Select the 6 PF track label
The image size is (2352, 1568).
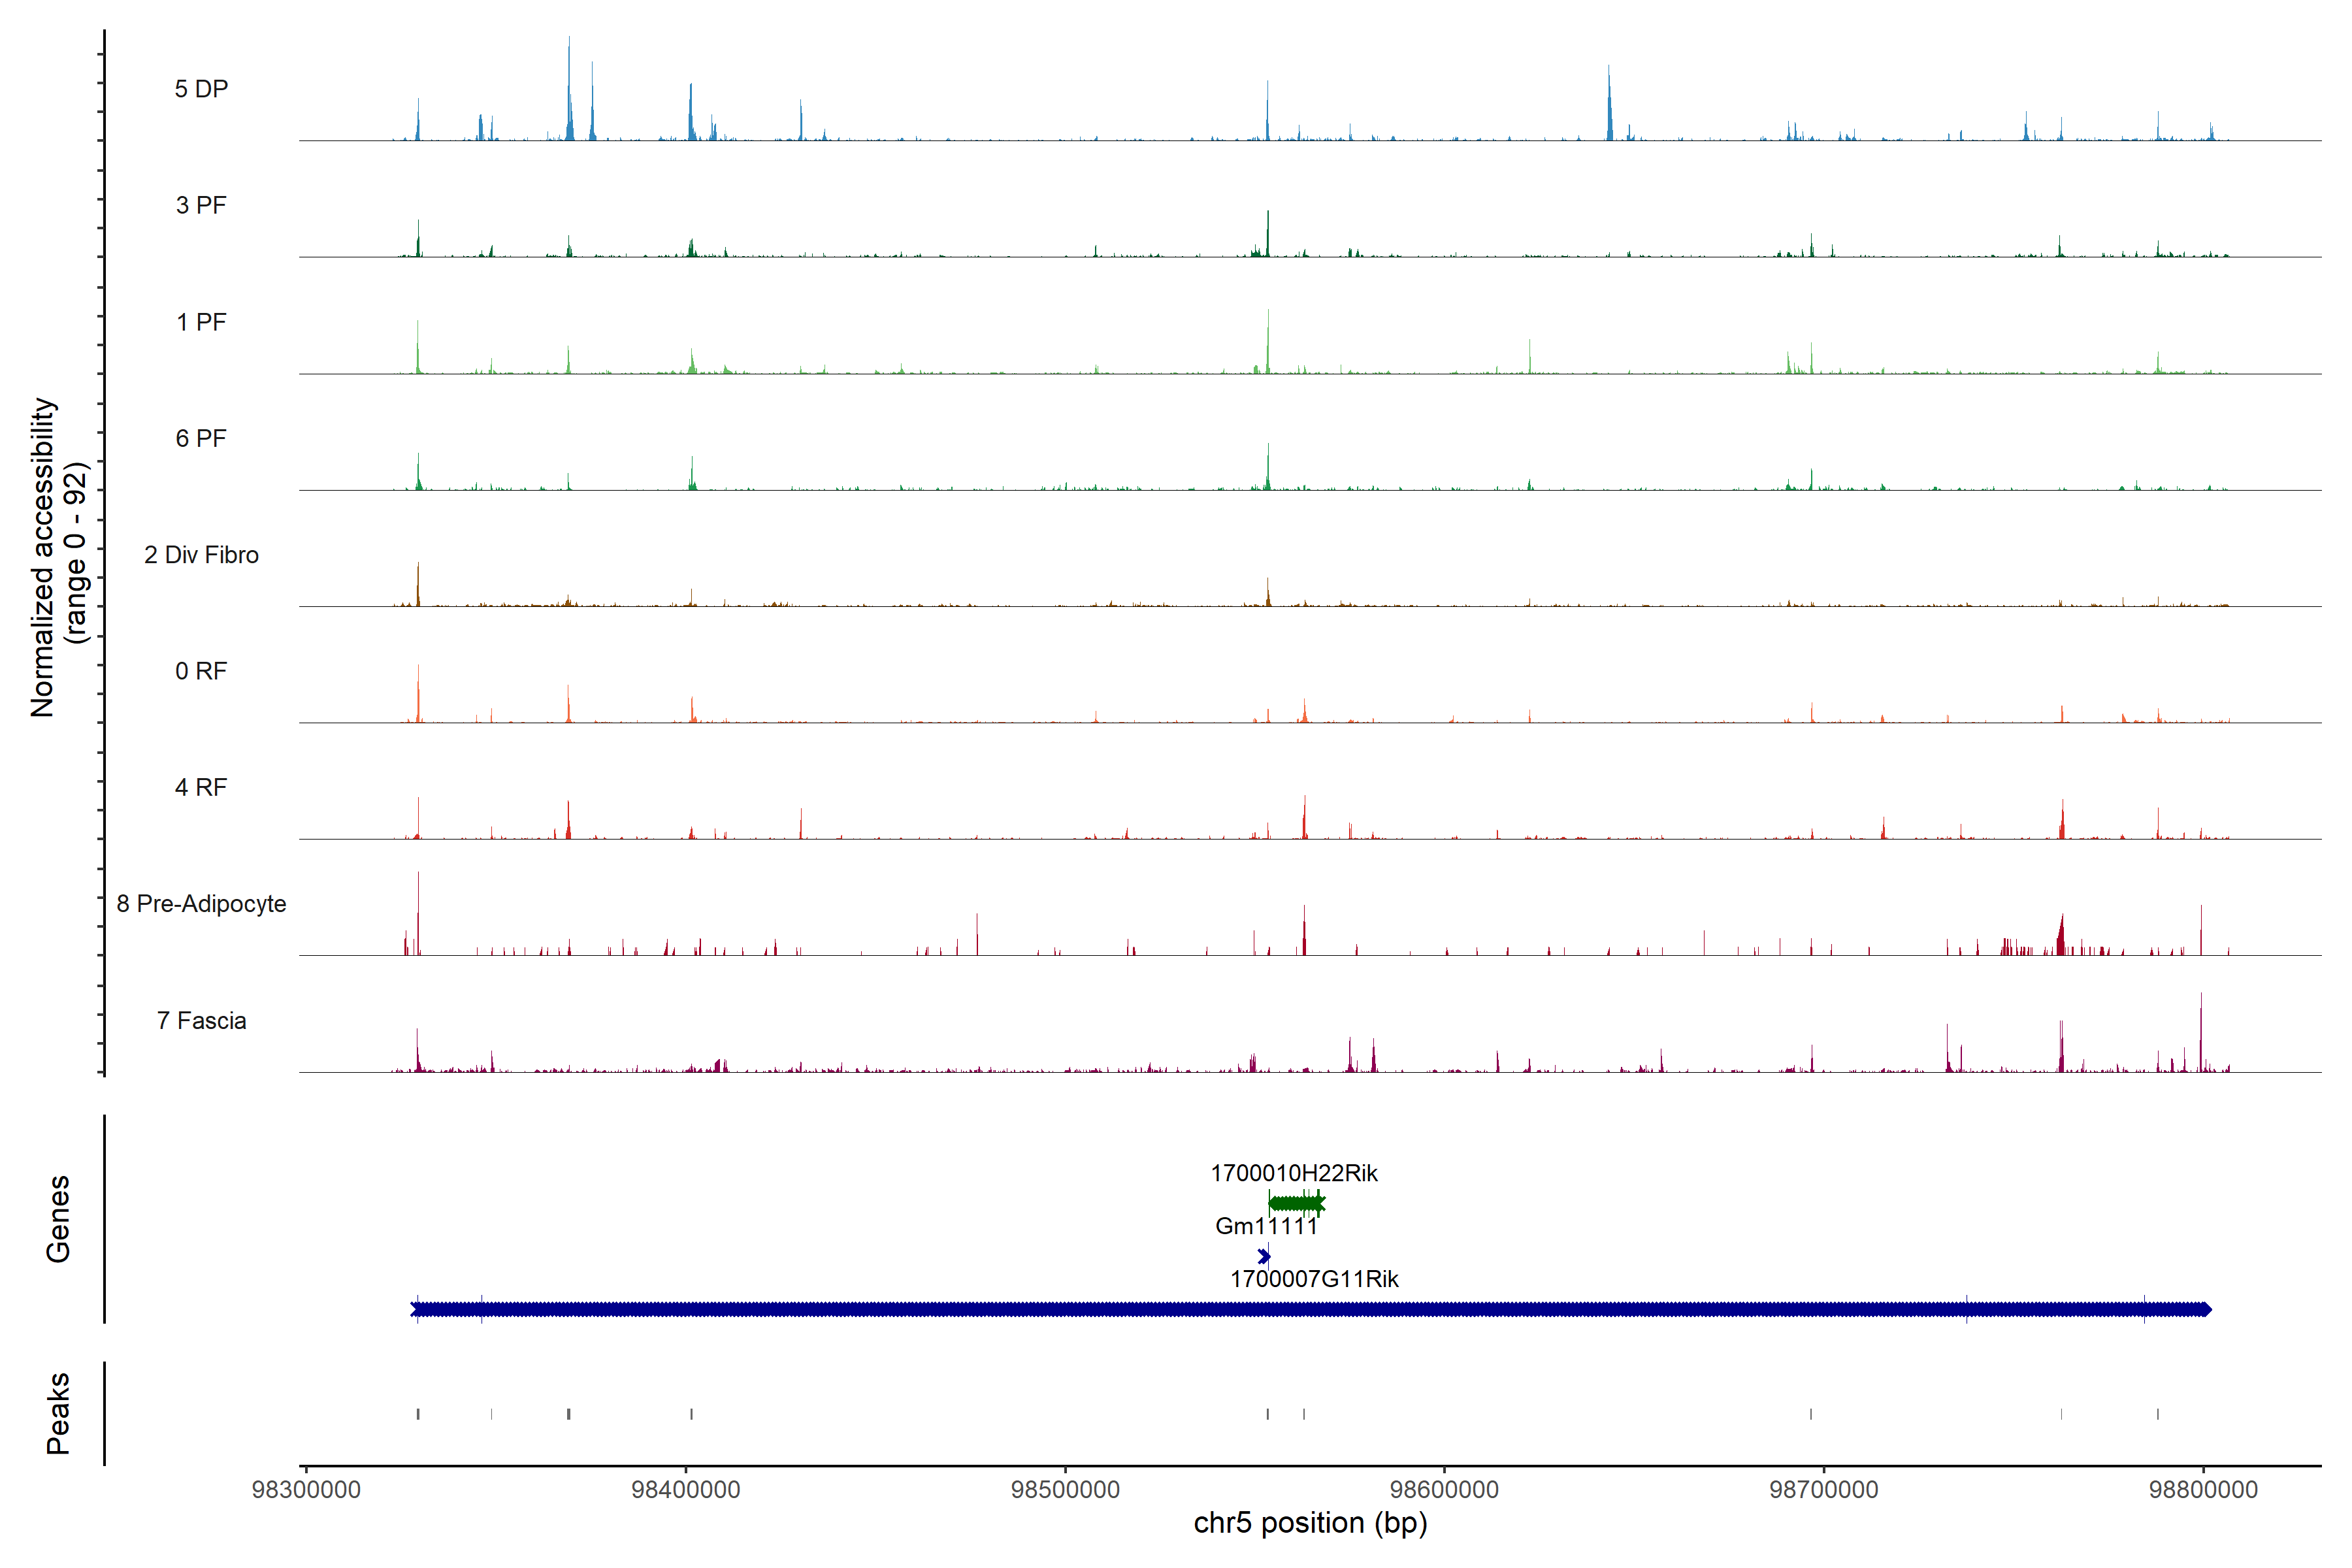201,438
